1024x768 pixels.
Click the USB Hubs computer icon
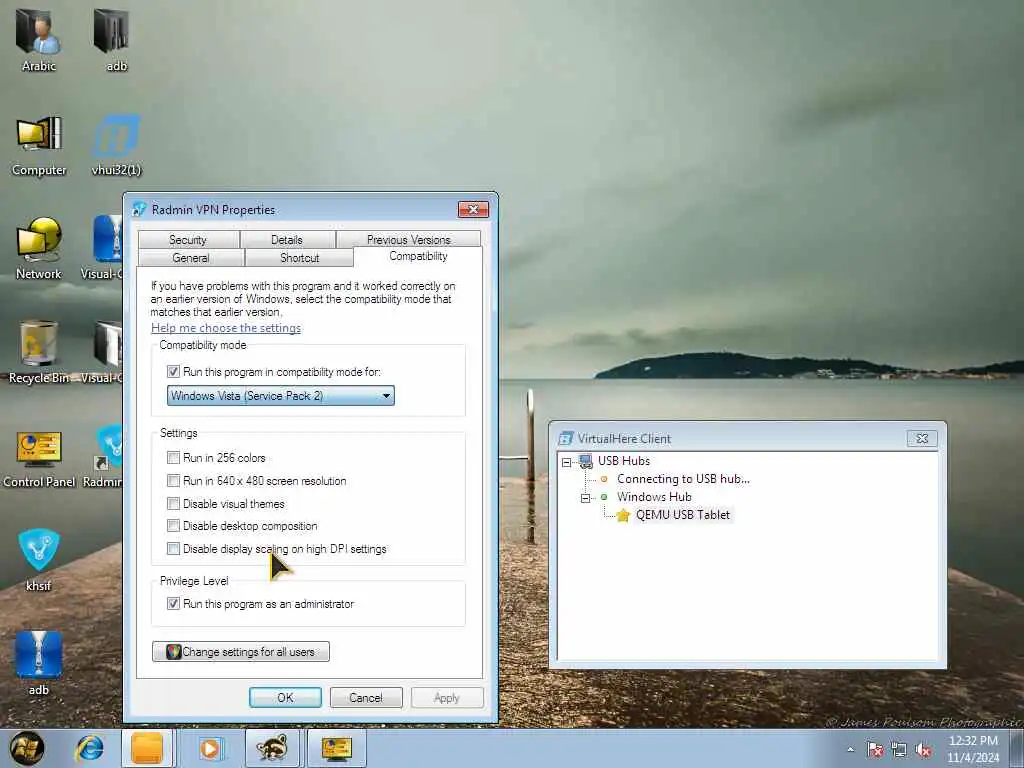(586, 461)
